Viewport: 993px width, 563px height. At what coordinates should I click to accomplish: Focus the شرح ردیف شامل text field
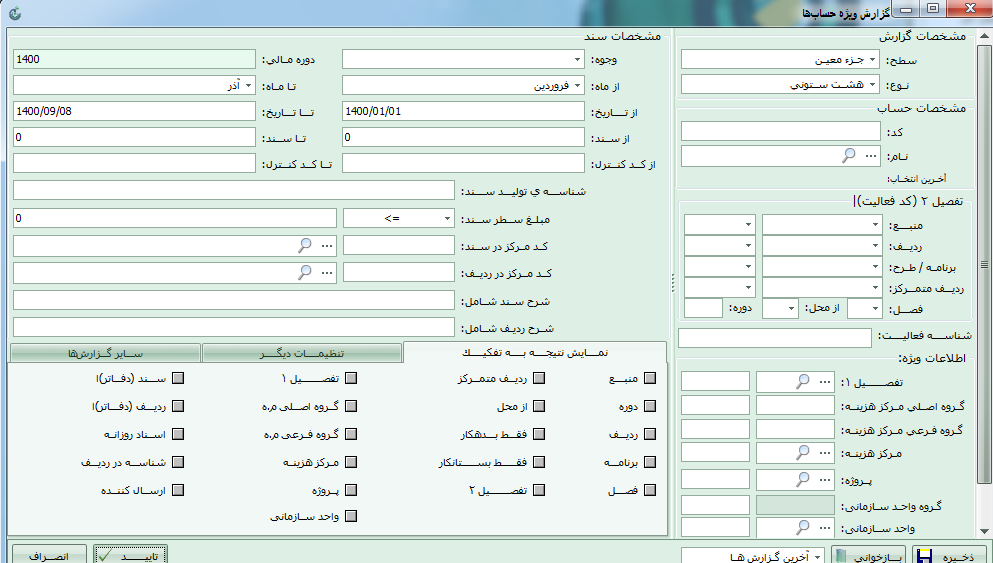coord(234,327)
